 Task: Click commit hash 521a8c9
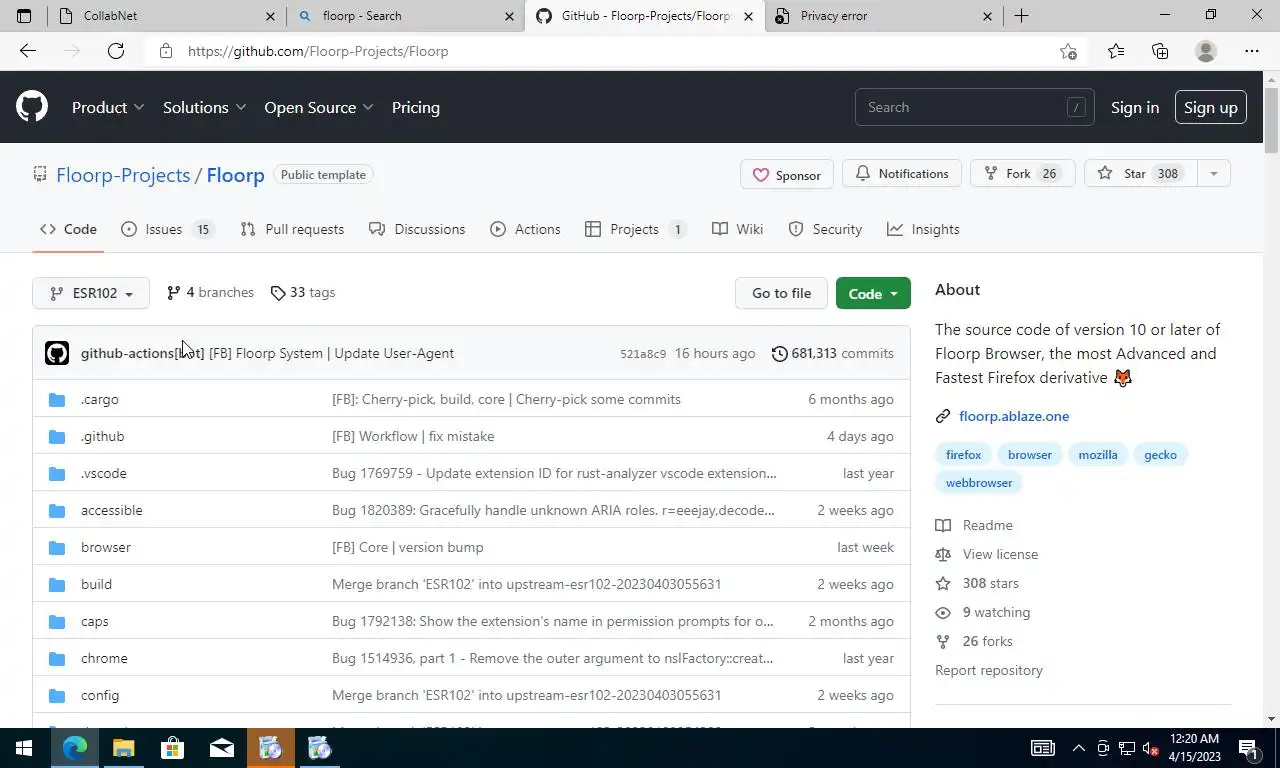click(x=643, y=354)
